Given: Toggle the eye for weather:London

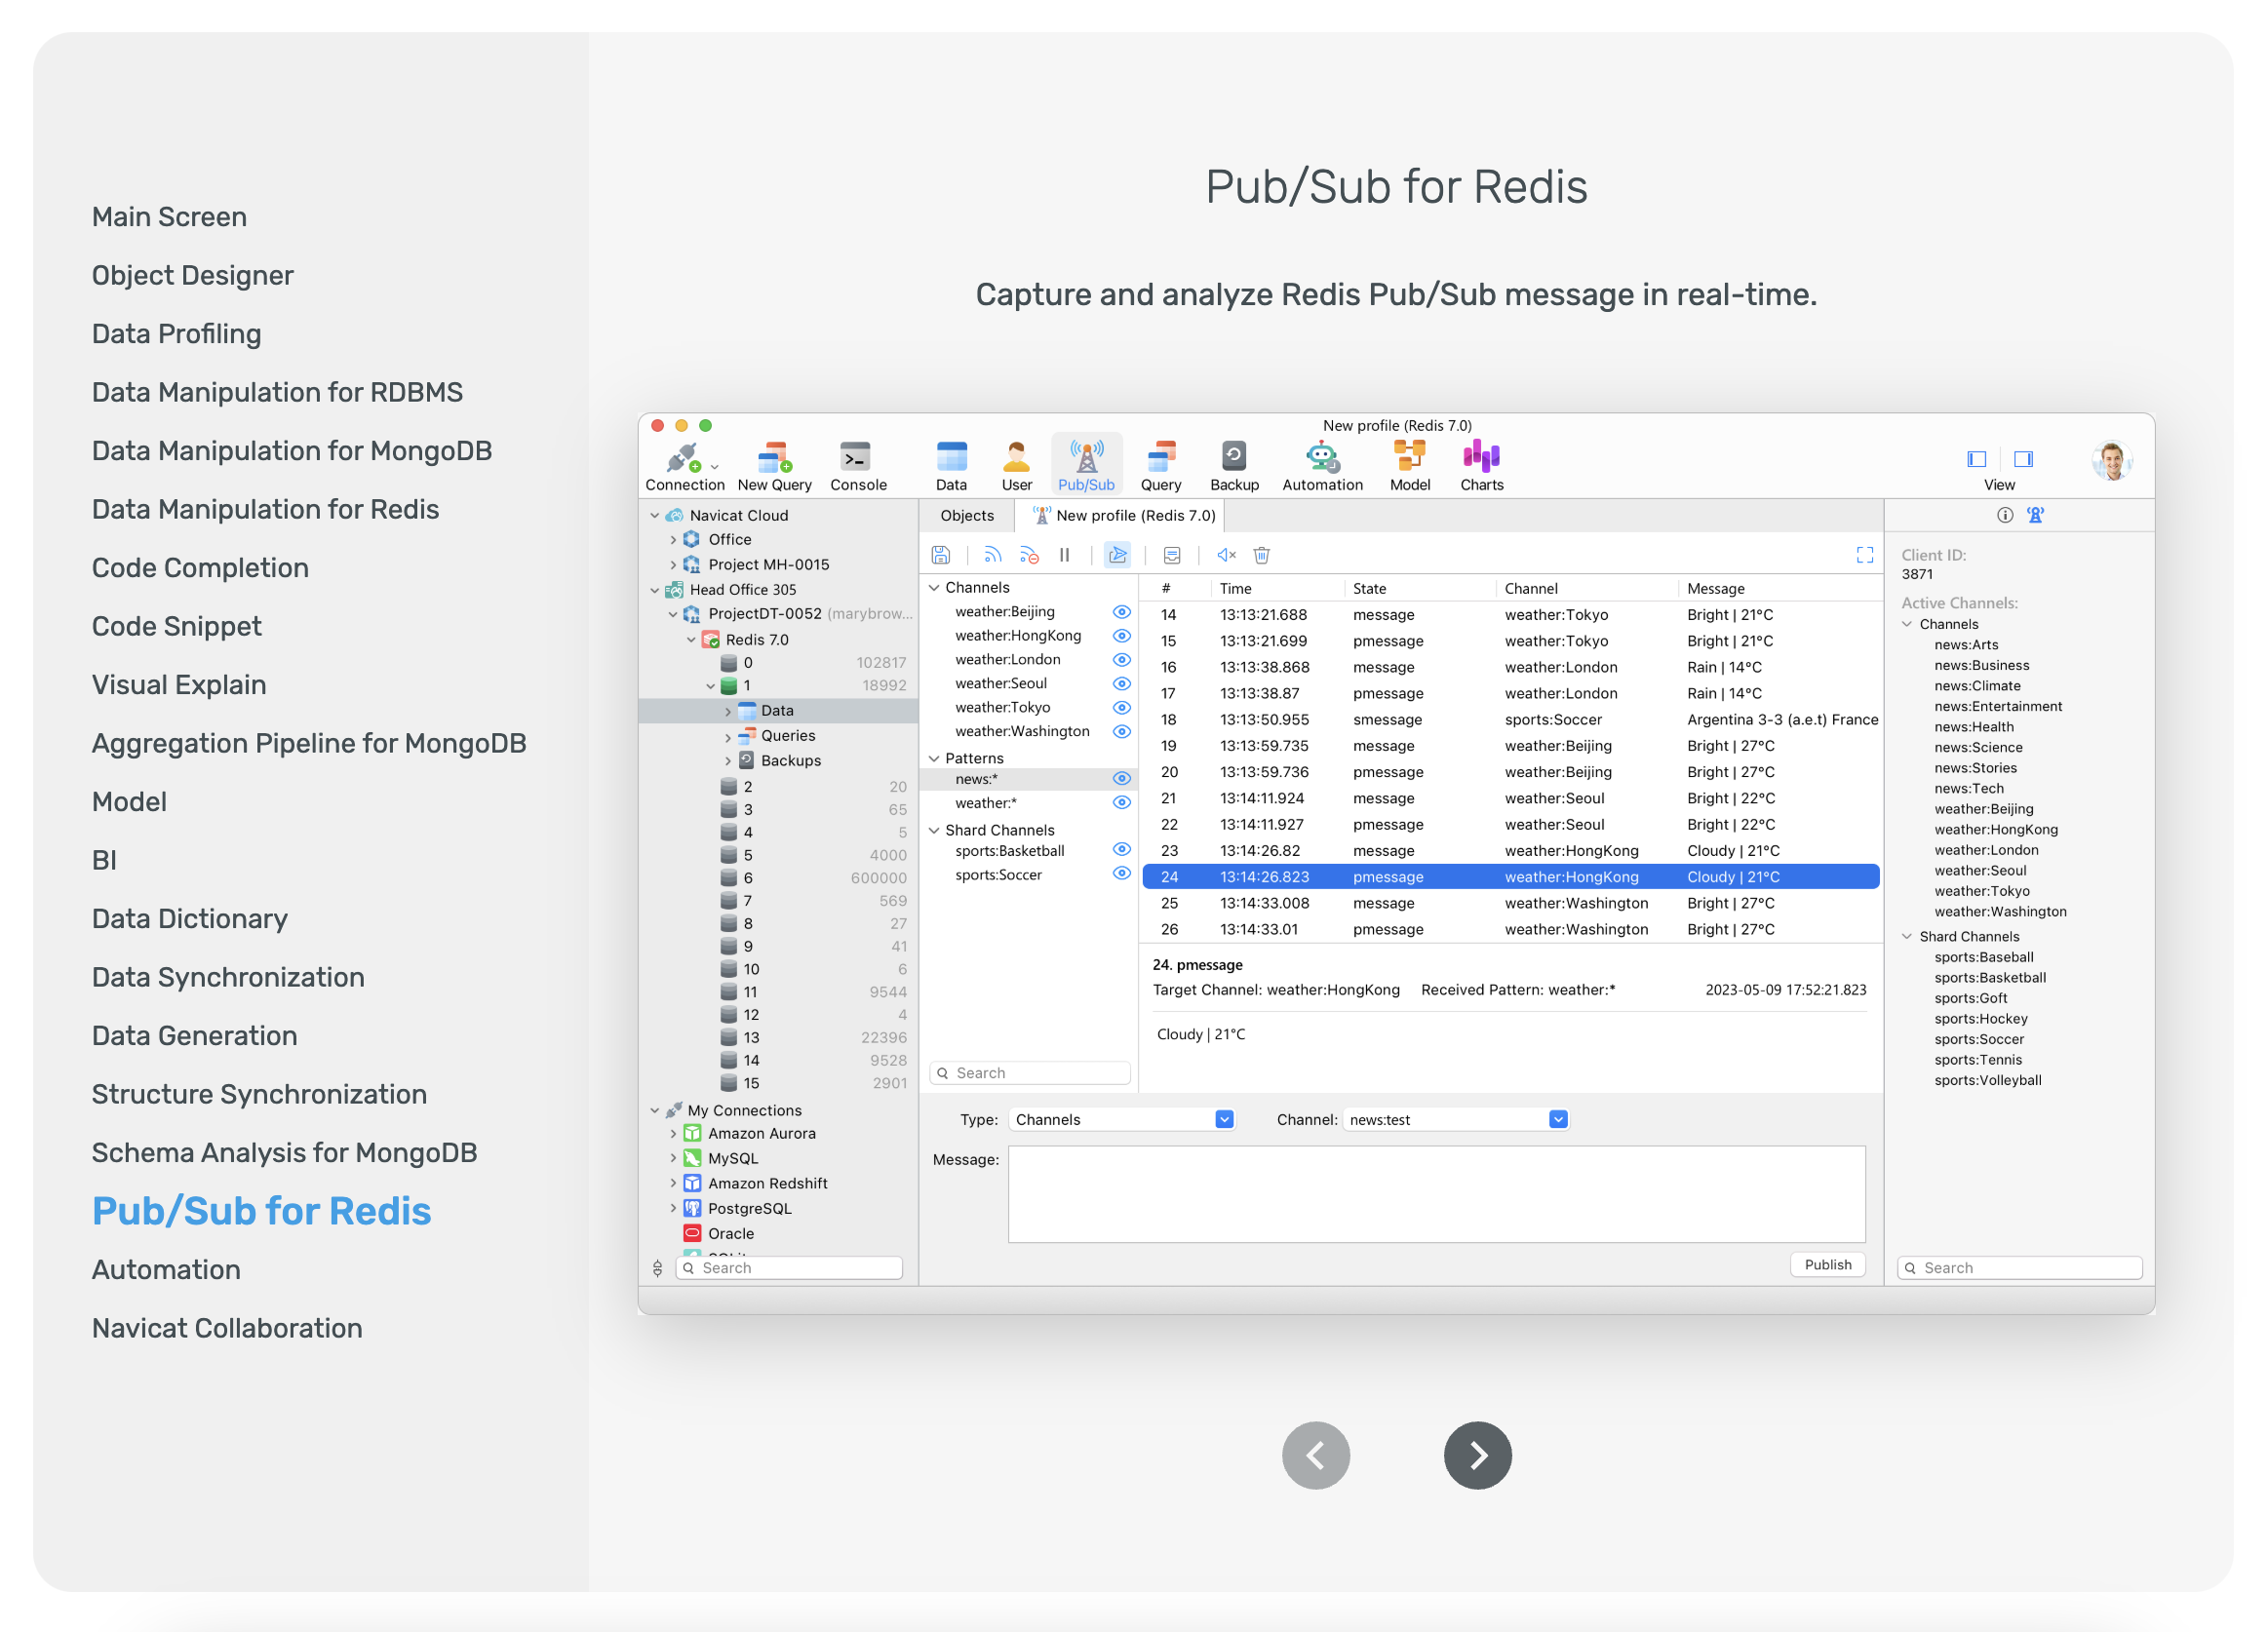Looking at the screenshot, I should click(1122, 660).
